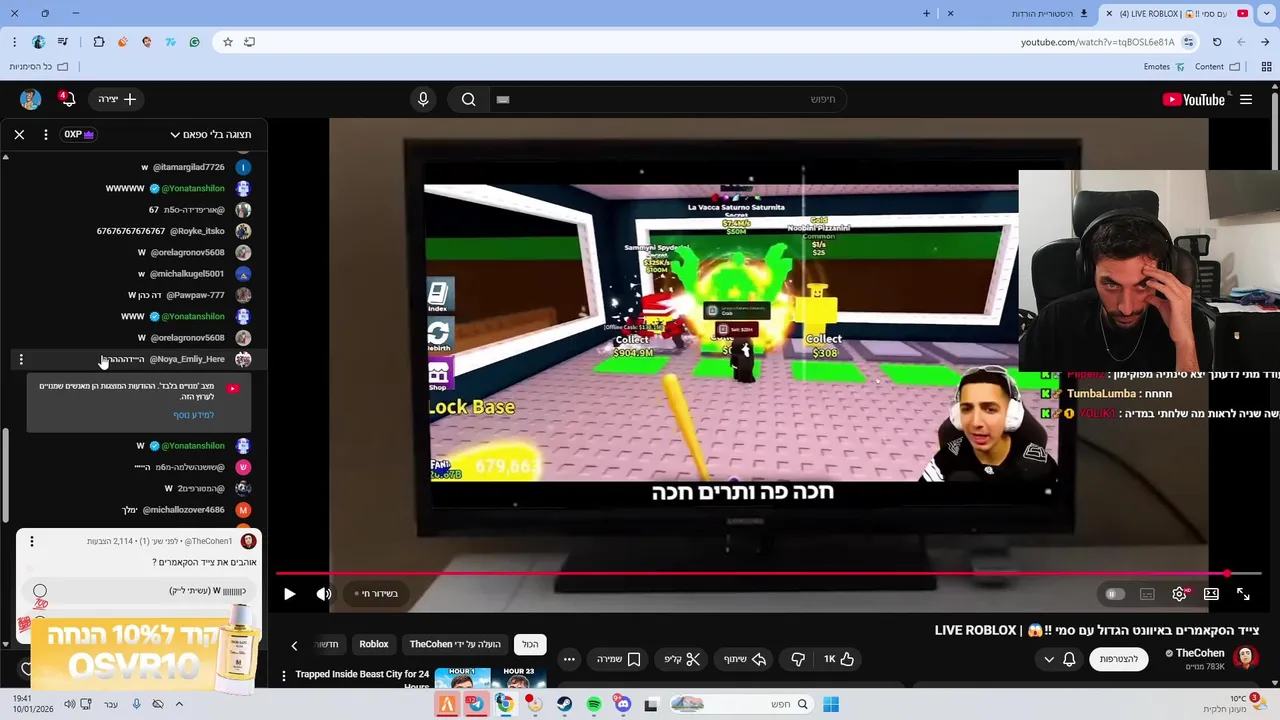Screen dimensions: 1280x720
Task: Open player settings gear
Action: click(1180, 594)
